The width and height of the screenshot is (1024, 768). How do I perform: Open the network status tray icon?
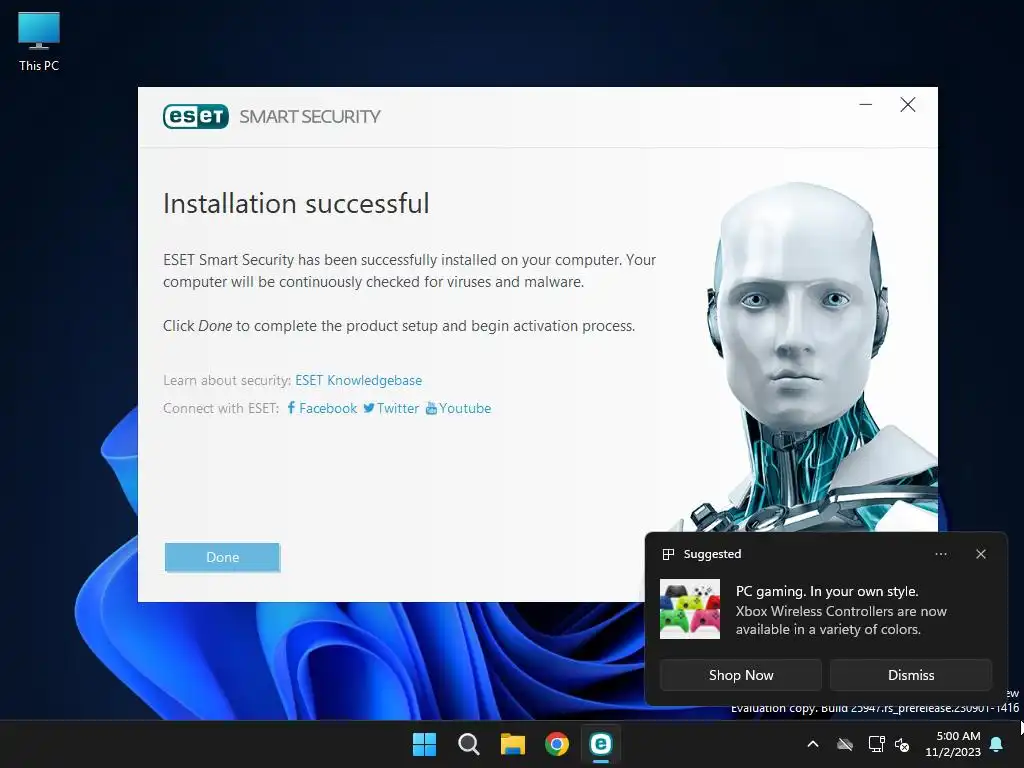click(x=876, y=744)
